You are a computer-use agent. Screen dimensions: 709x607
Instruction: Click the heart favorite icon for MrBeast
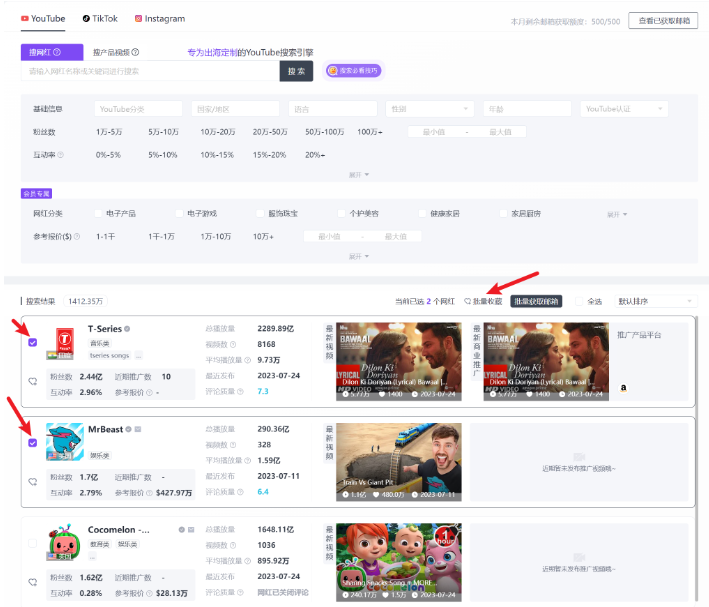point(33,482)
